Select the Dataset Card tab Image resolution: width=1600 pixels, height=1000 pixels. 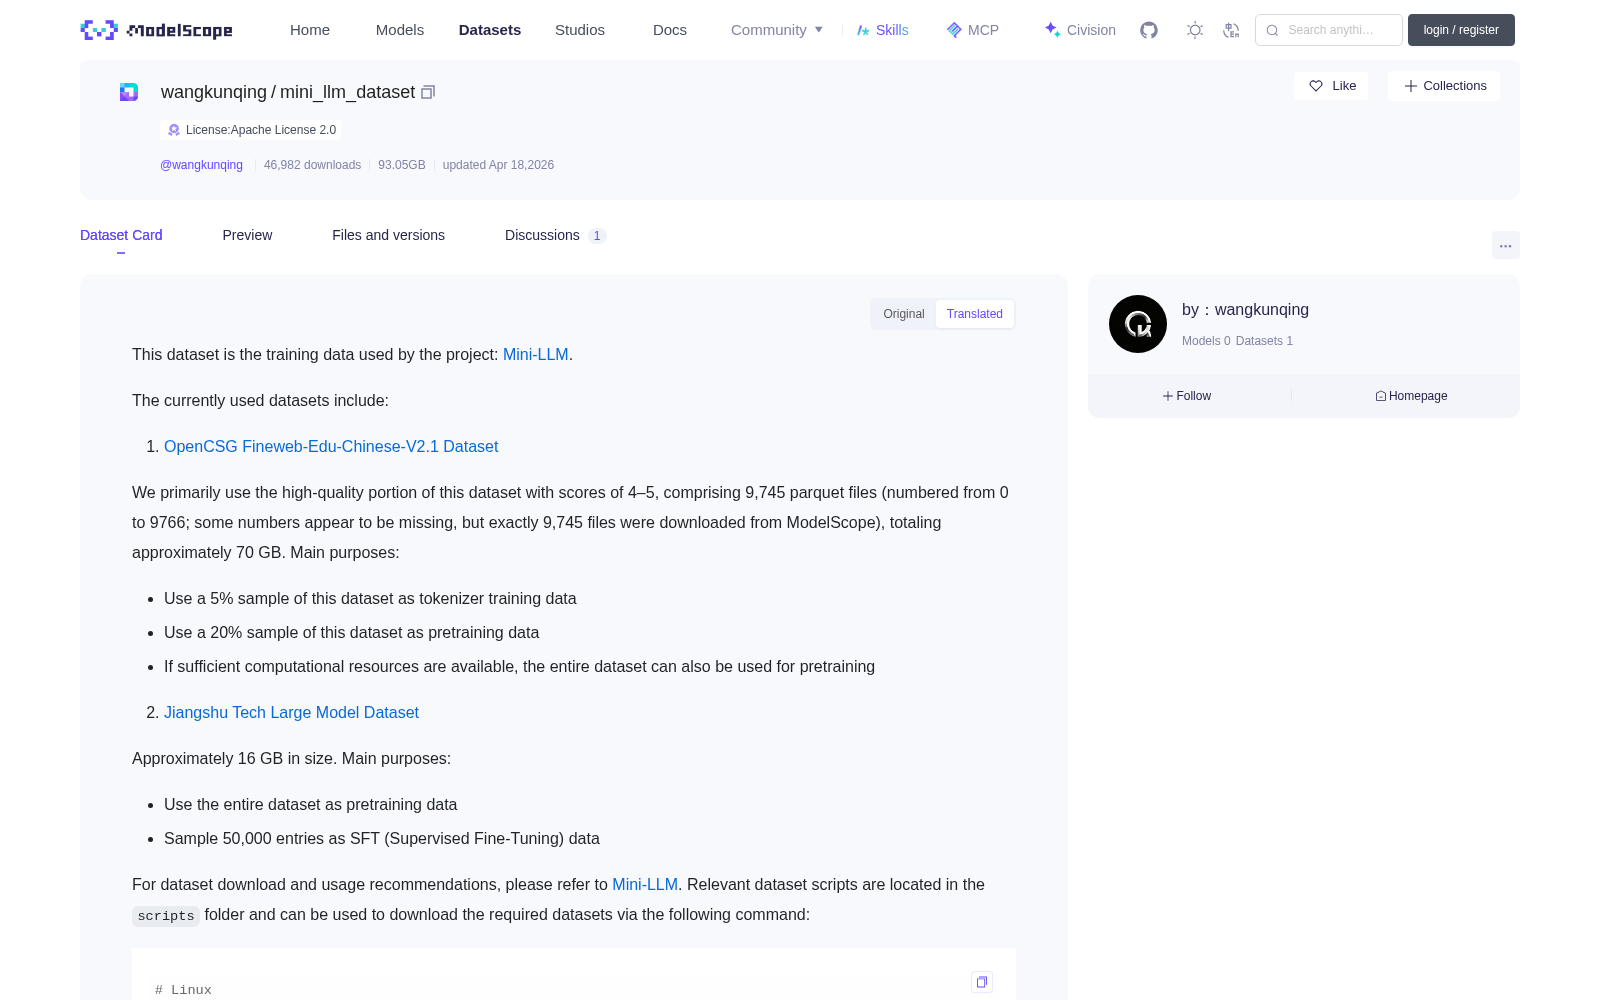coord(121,235)
